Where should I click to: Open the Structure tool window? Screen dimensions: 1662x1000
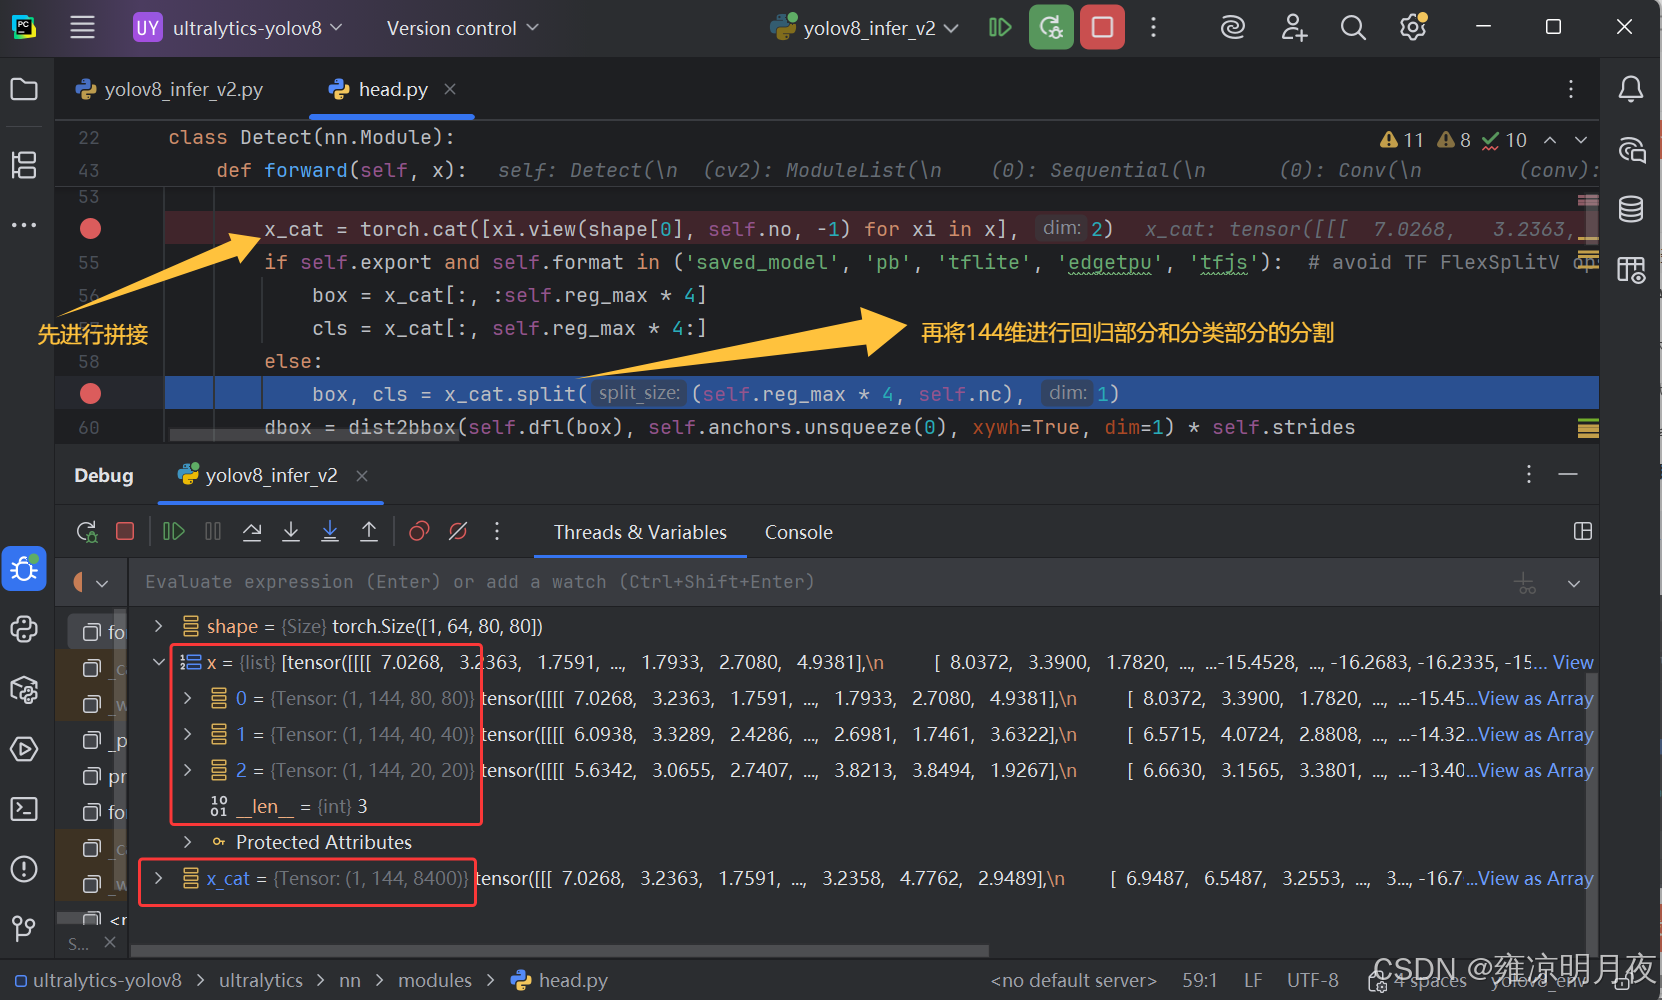(24, 164)
